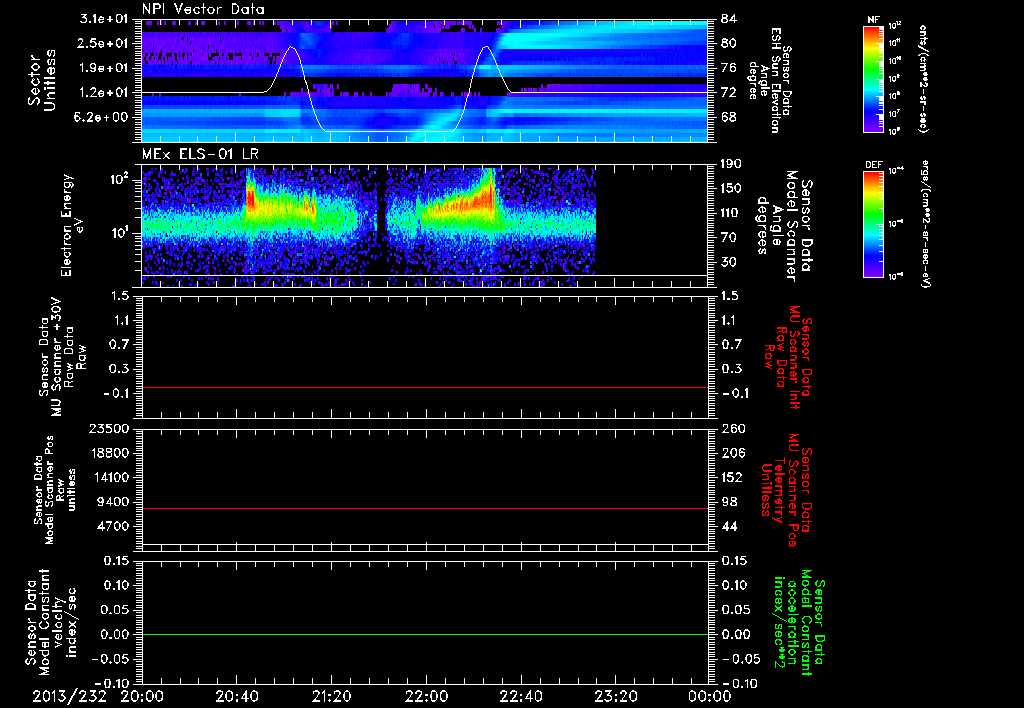
Task: Click the 150 scanner angle tick
Action: 732,189
